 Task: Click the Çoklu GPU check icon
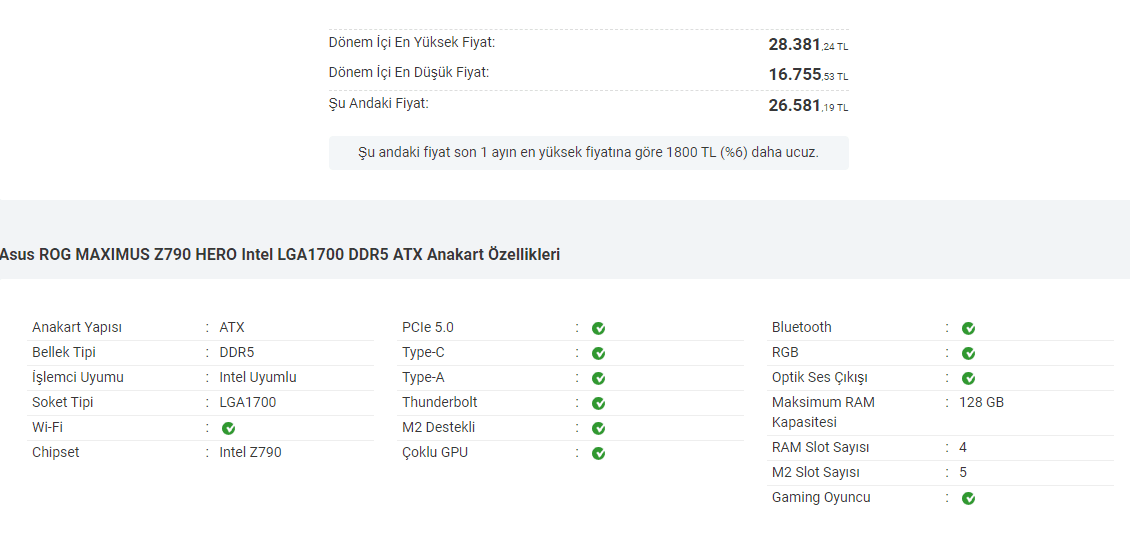coord(598,453)
